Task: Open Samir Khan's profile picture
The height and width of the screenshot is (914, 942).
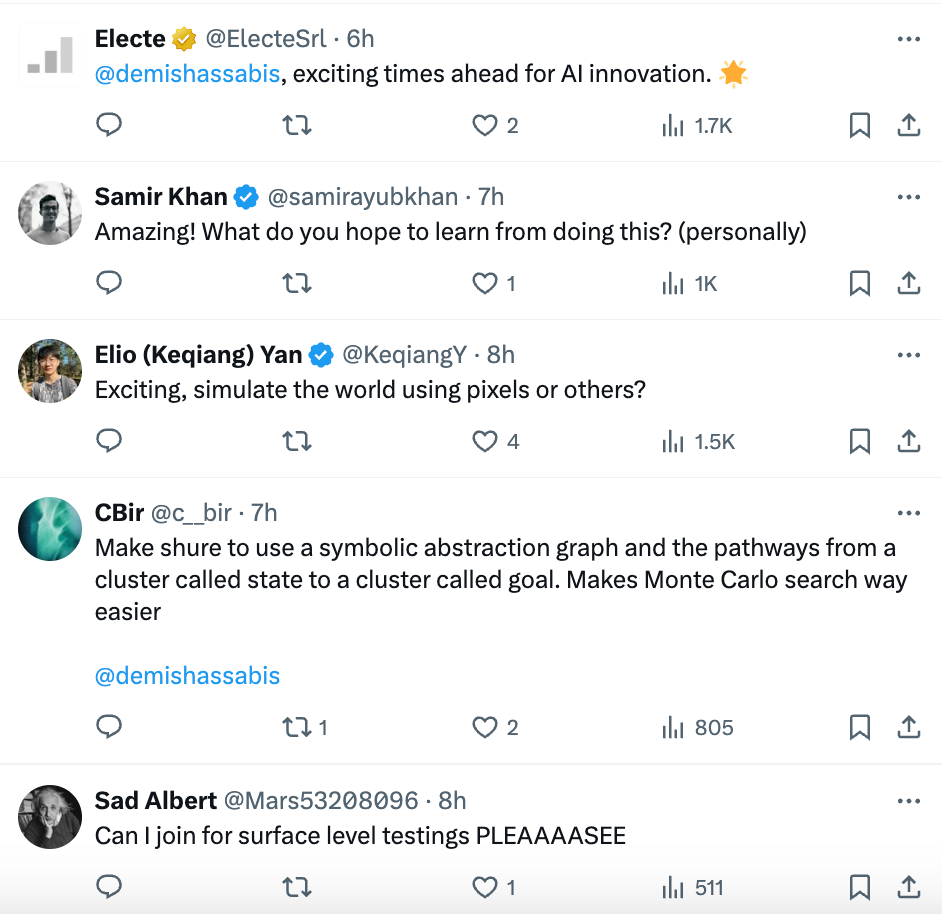Action: pyautogui.click(x=50, y=213)
